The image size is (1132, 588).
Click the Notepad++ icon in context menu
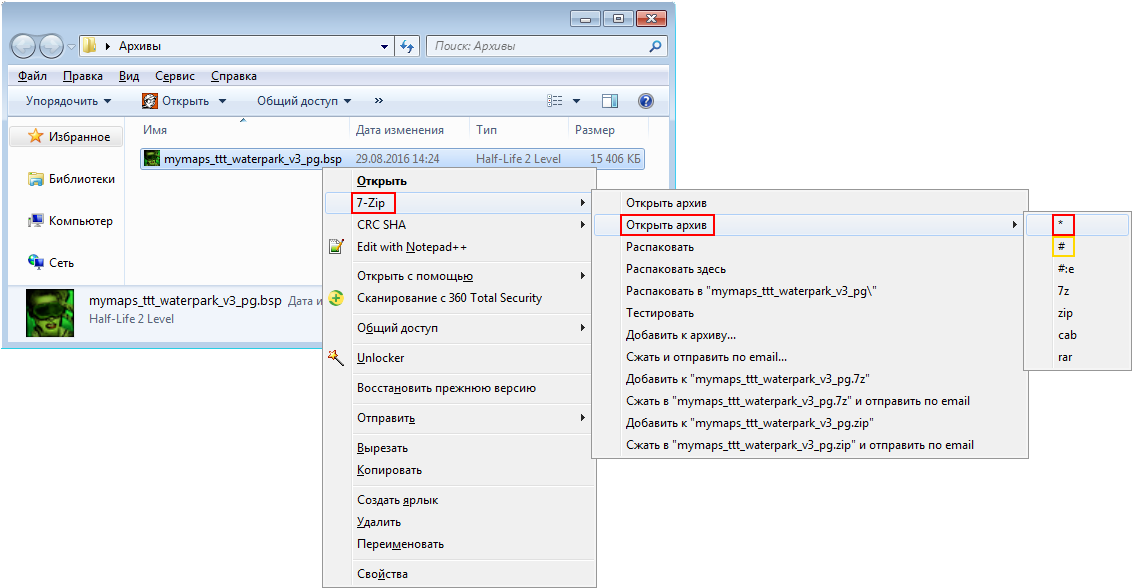click(x=336, y=246)
